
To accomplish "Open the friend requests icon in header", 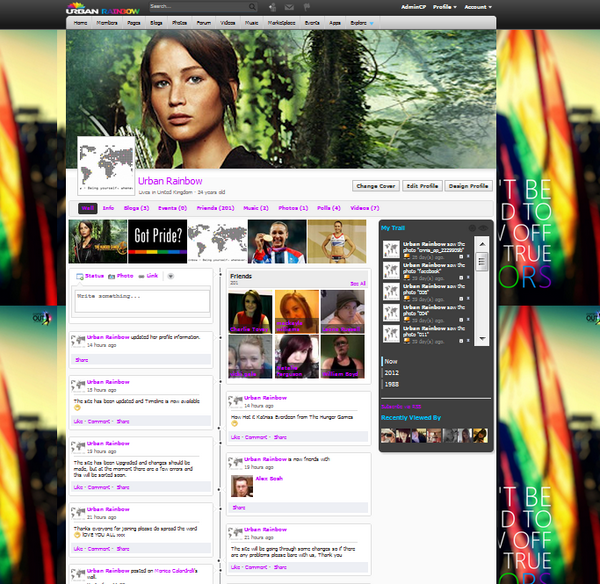I will (272, 7).
